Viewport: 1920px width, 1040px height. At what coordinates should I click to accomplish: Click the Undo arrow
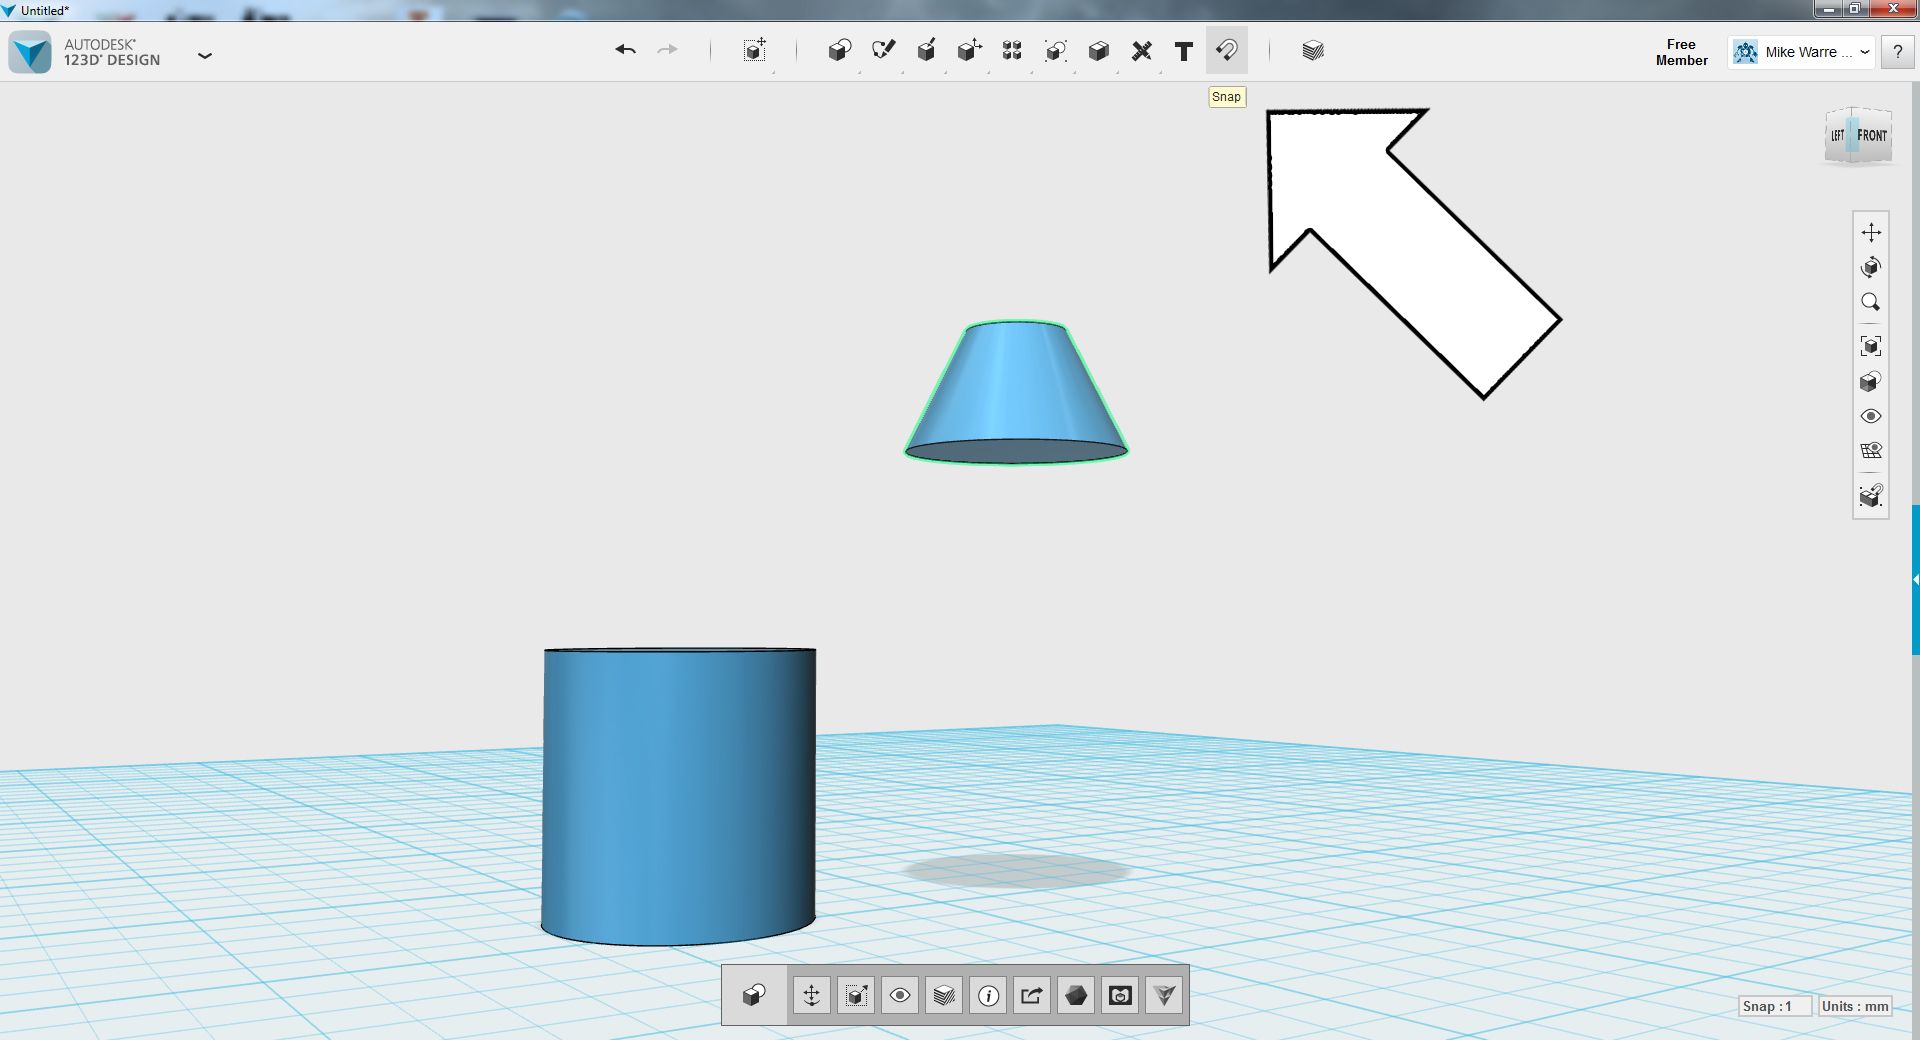pos(626,49)
